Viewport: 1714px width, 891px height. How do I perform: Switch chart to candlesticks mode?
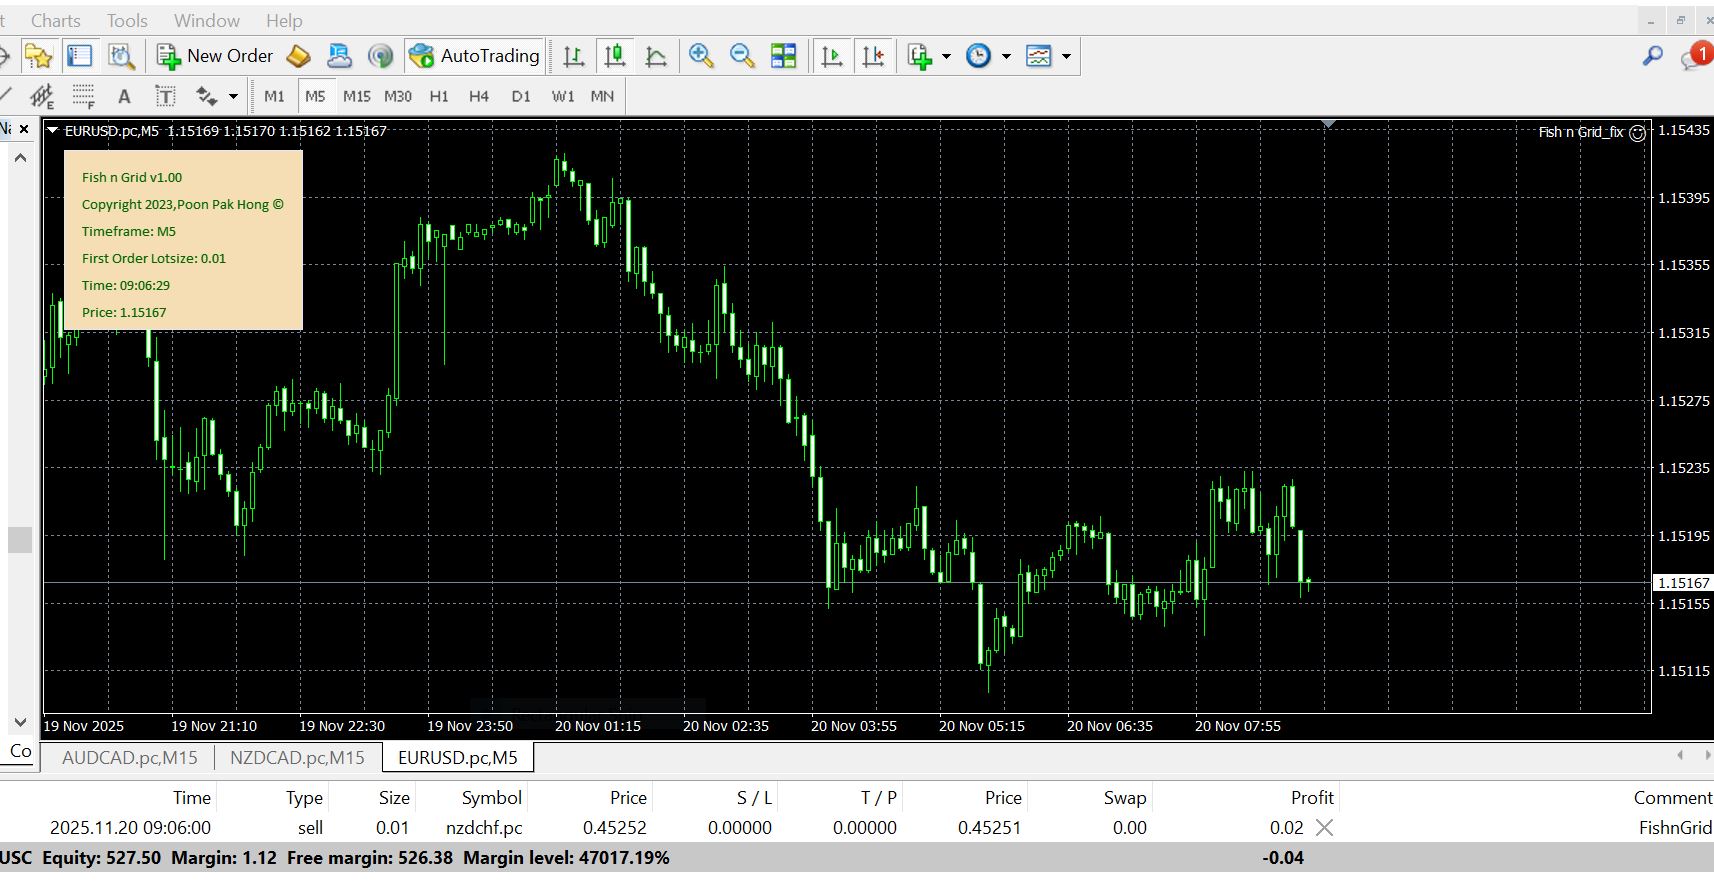point(615,56)
